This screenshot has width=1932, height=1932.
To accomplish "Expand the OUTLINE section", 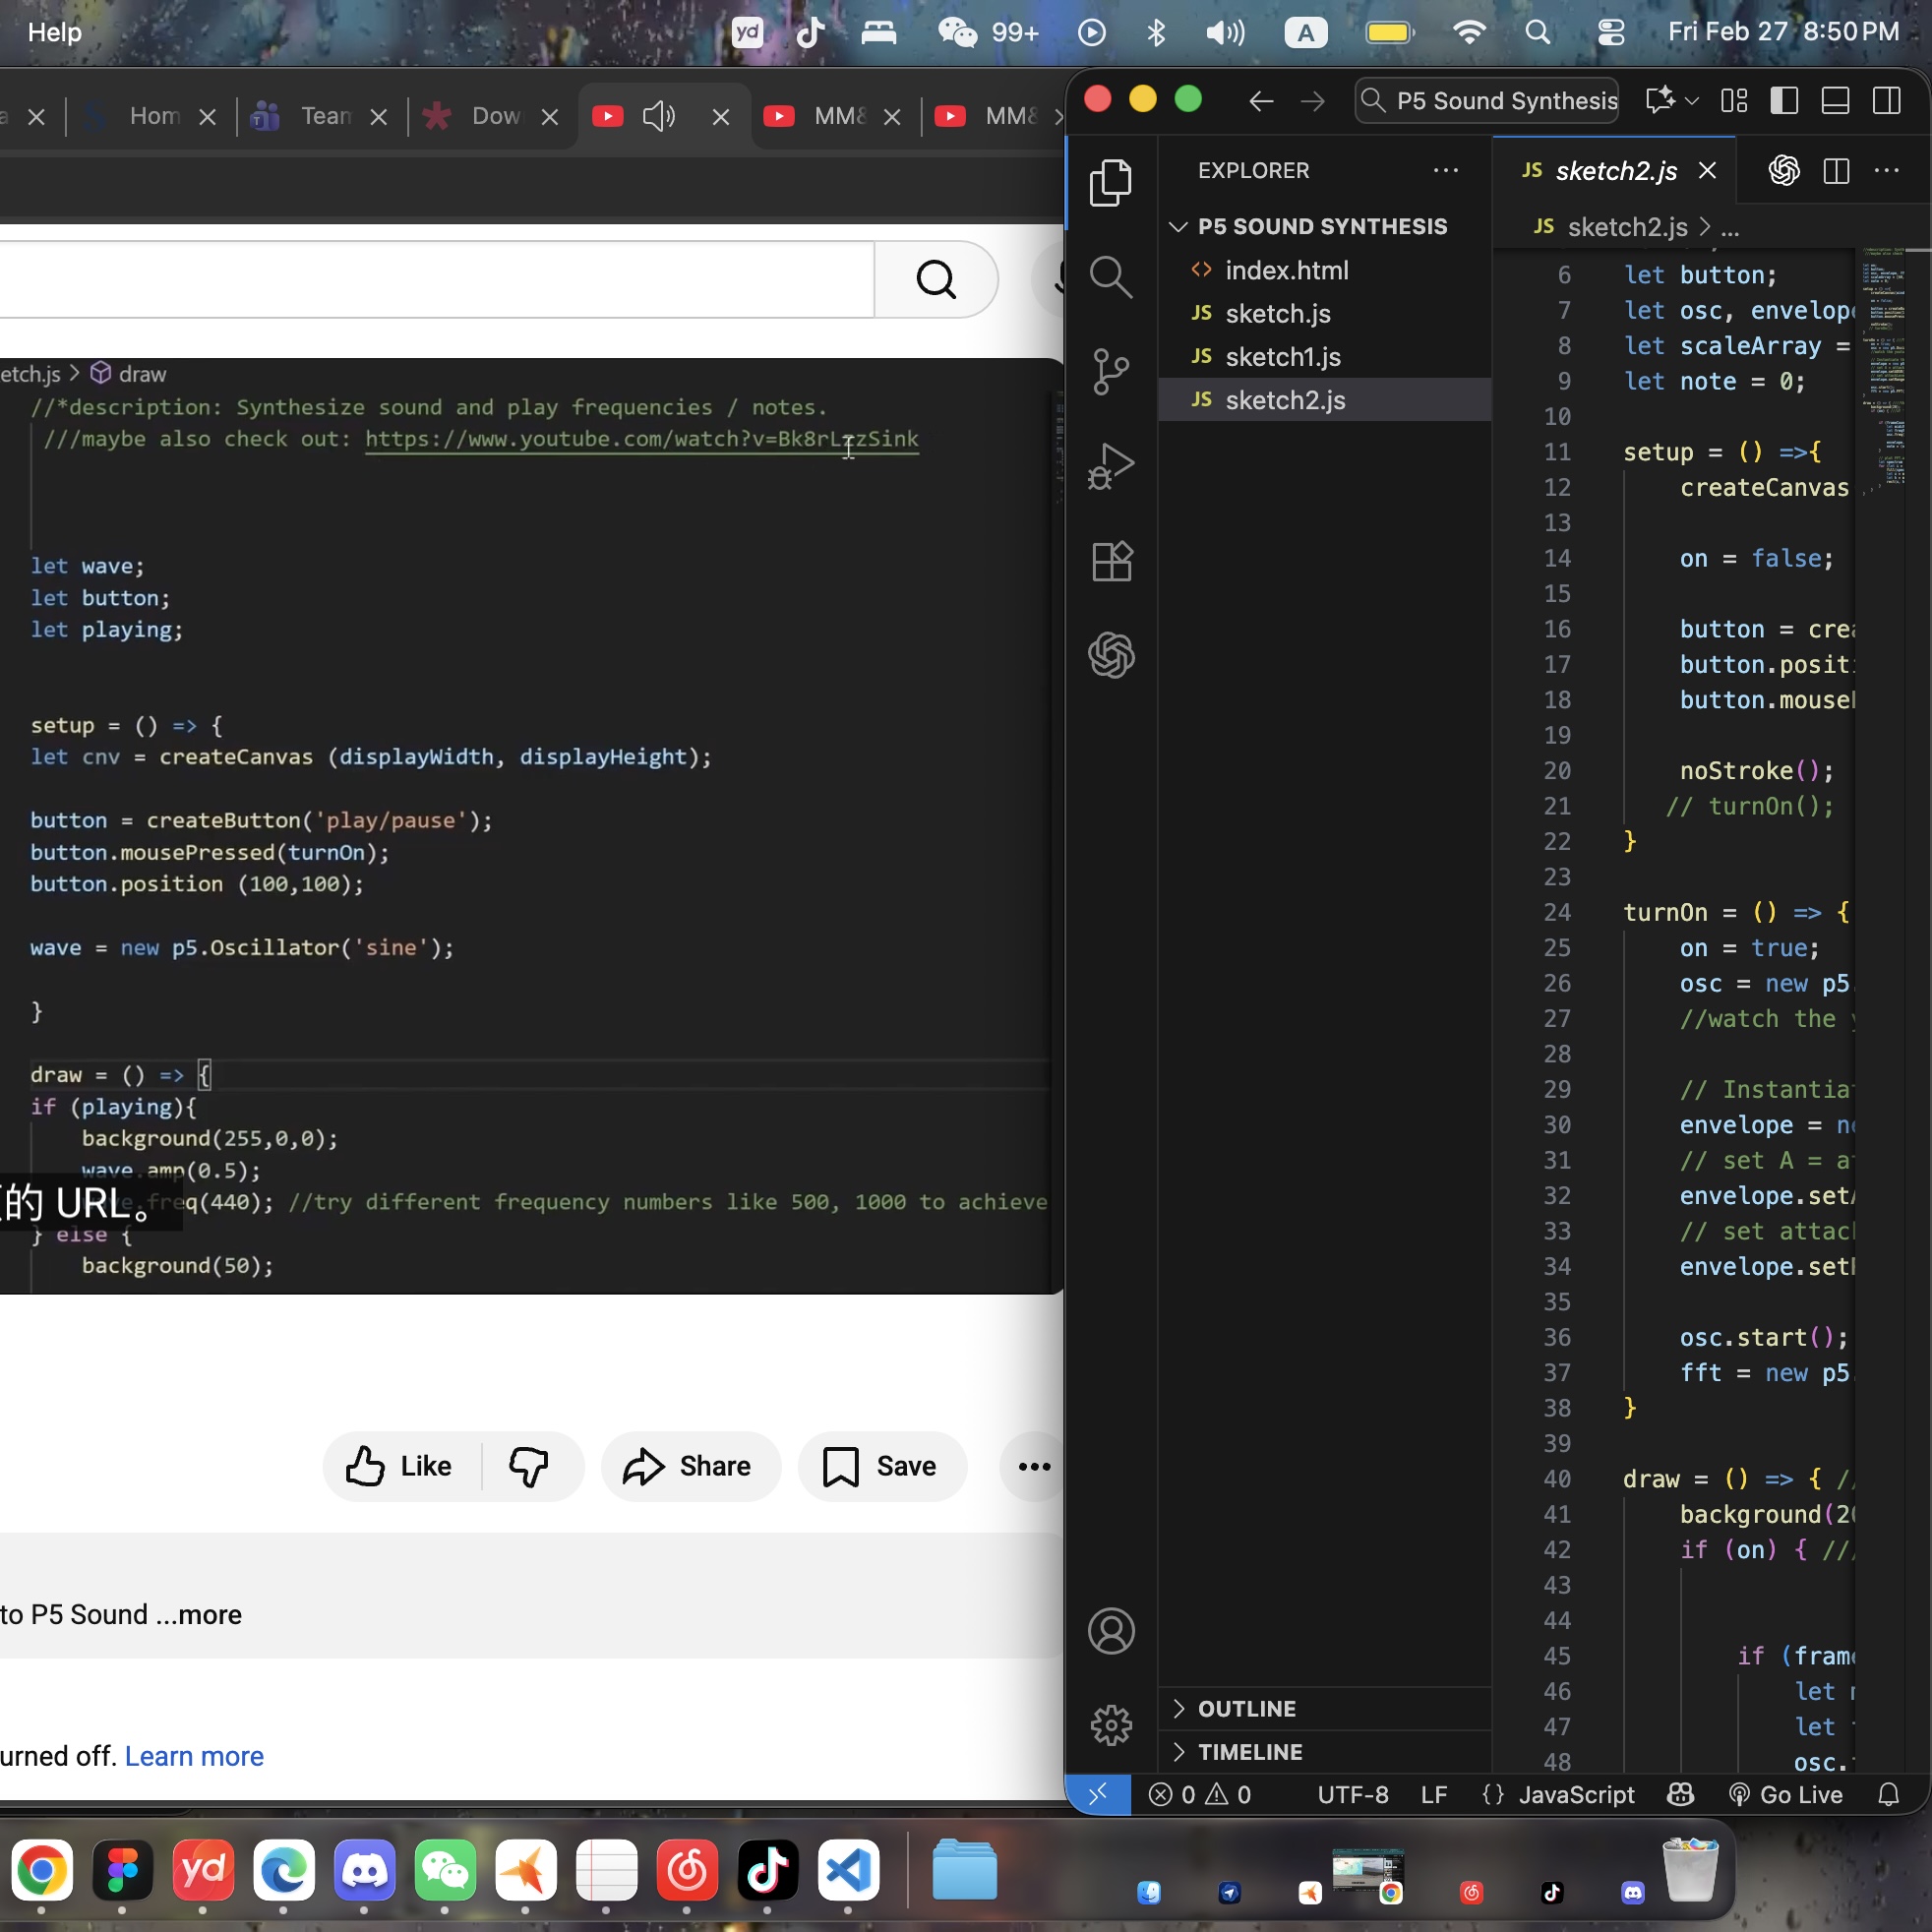I will pos(1245,1708).
